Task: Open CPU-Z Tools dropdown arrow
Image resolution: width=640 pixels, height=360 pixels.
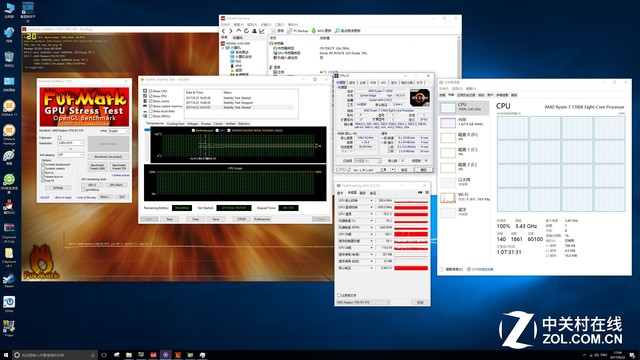Action: point(393,169)
